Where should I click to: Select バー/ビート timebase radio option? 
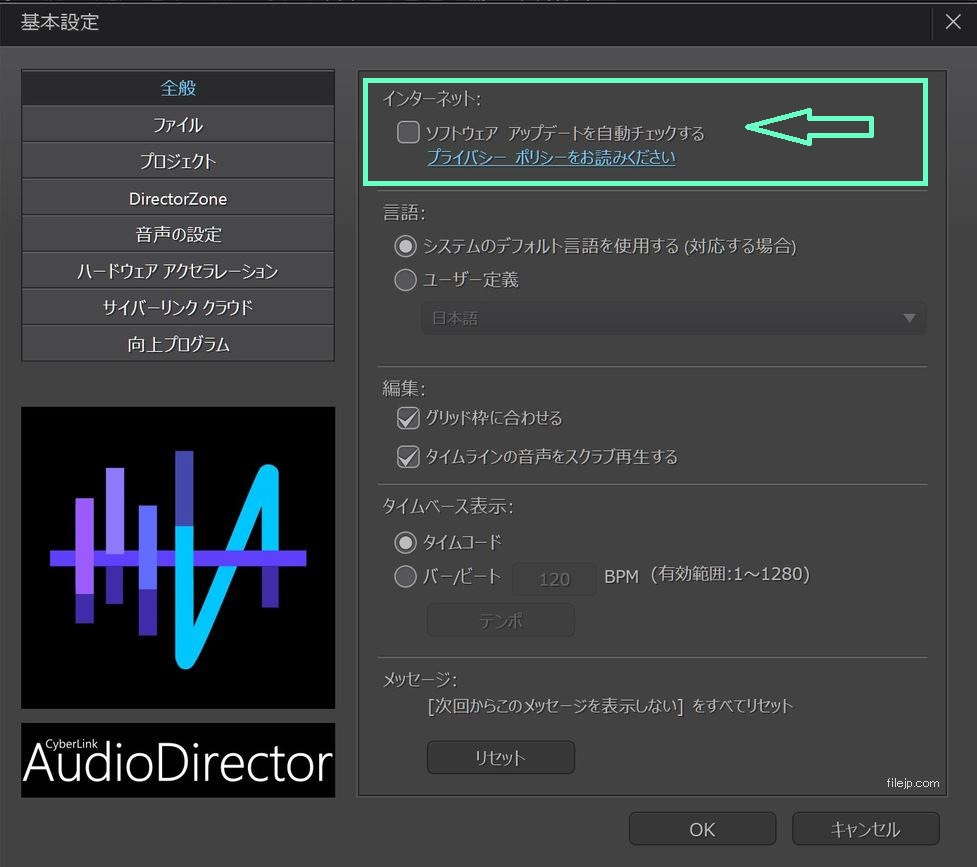click(405, 577)
